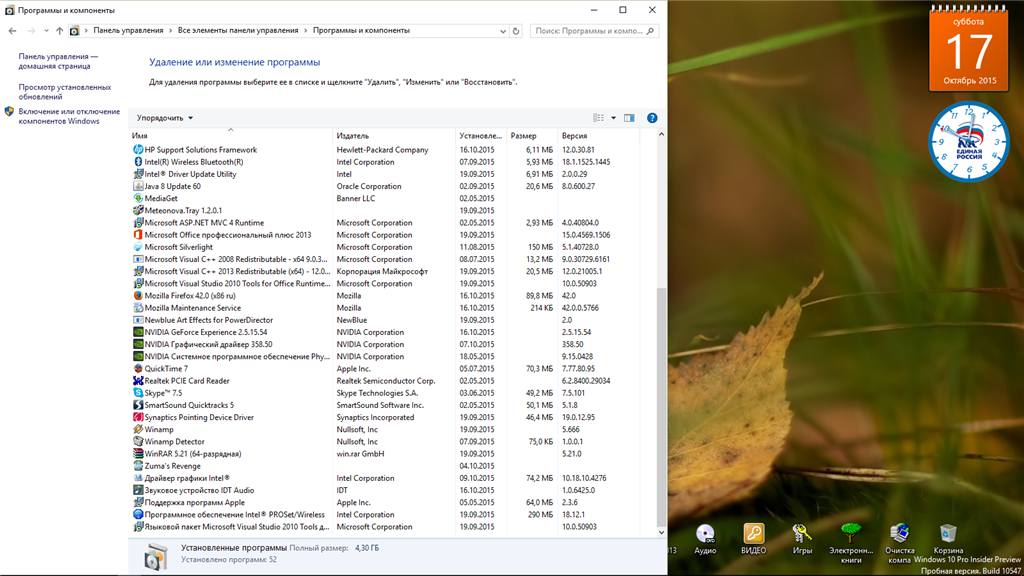Screen dimensions: 1024x576
Task: Click the Mozilla Firefox 42.0 icon
Action: click(x=138, y=295)
